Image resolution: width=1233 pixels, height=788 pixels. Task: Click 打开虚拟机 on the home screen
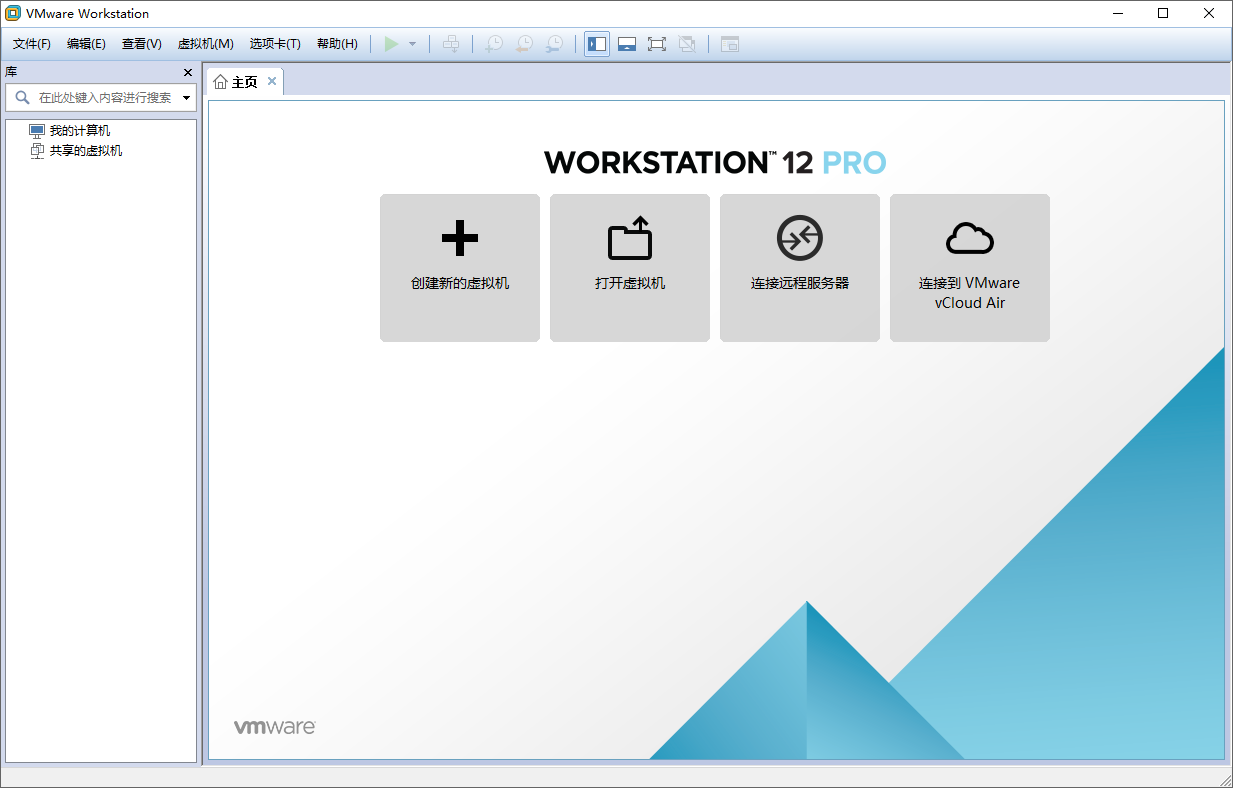(x=629, y=267)
